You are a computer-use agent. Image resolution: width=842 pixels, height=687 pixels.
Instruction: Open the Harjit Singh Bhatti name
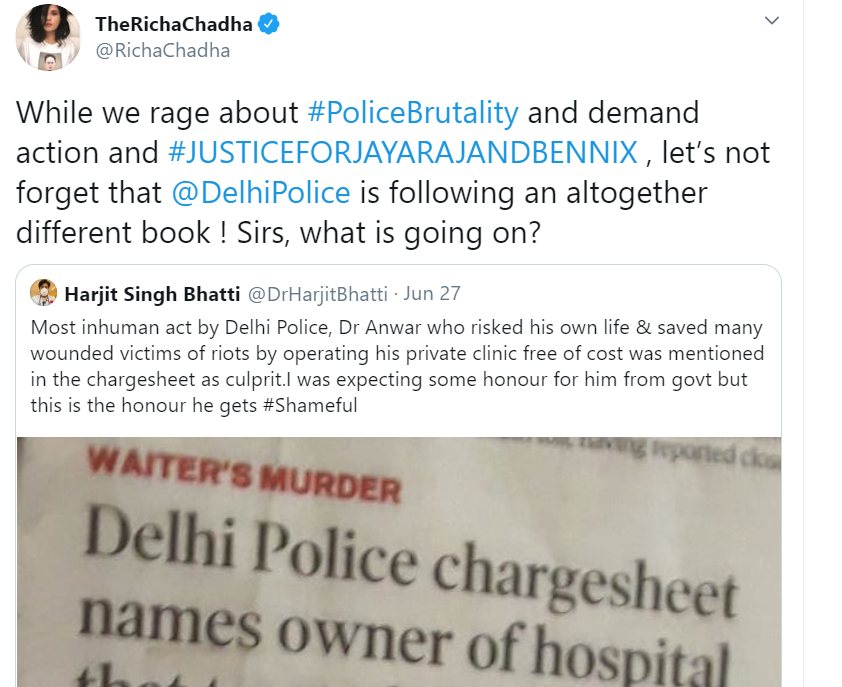pos(153,294)
